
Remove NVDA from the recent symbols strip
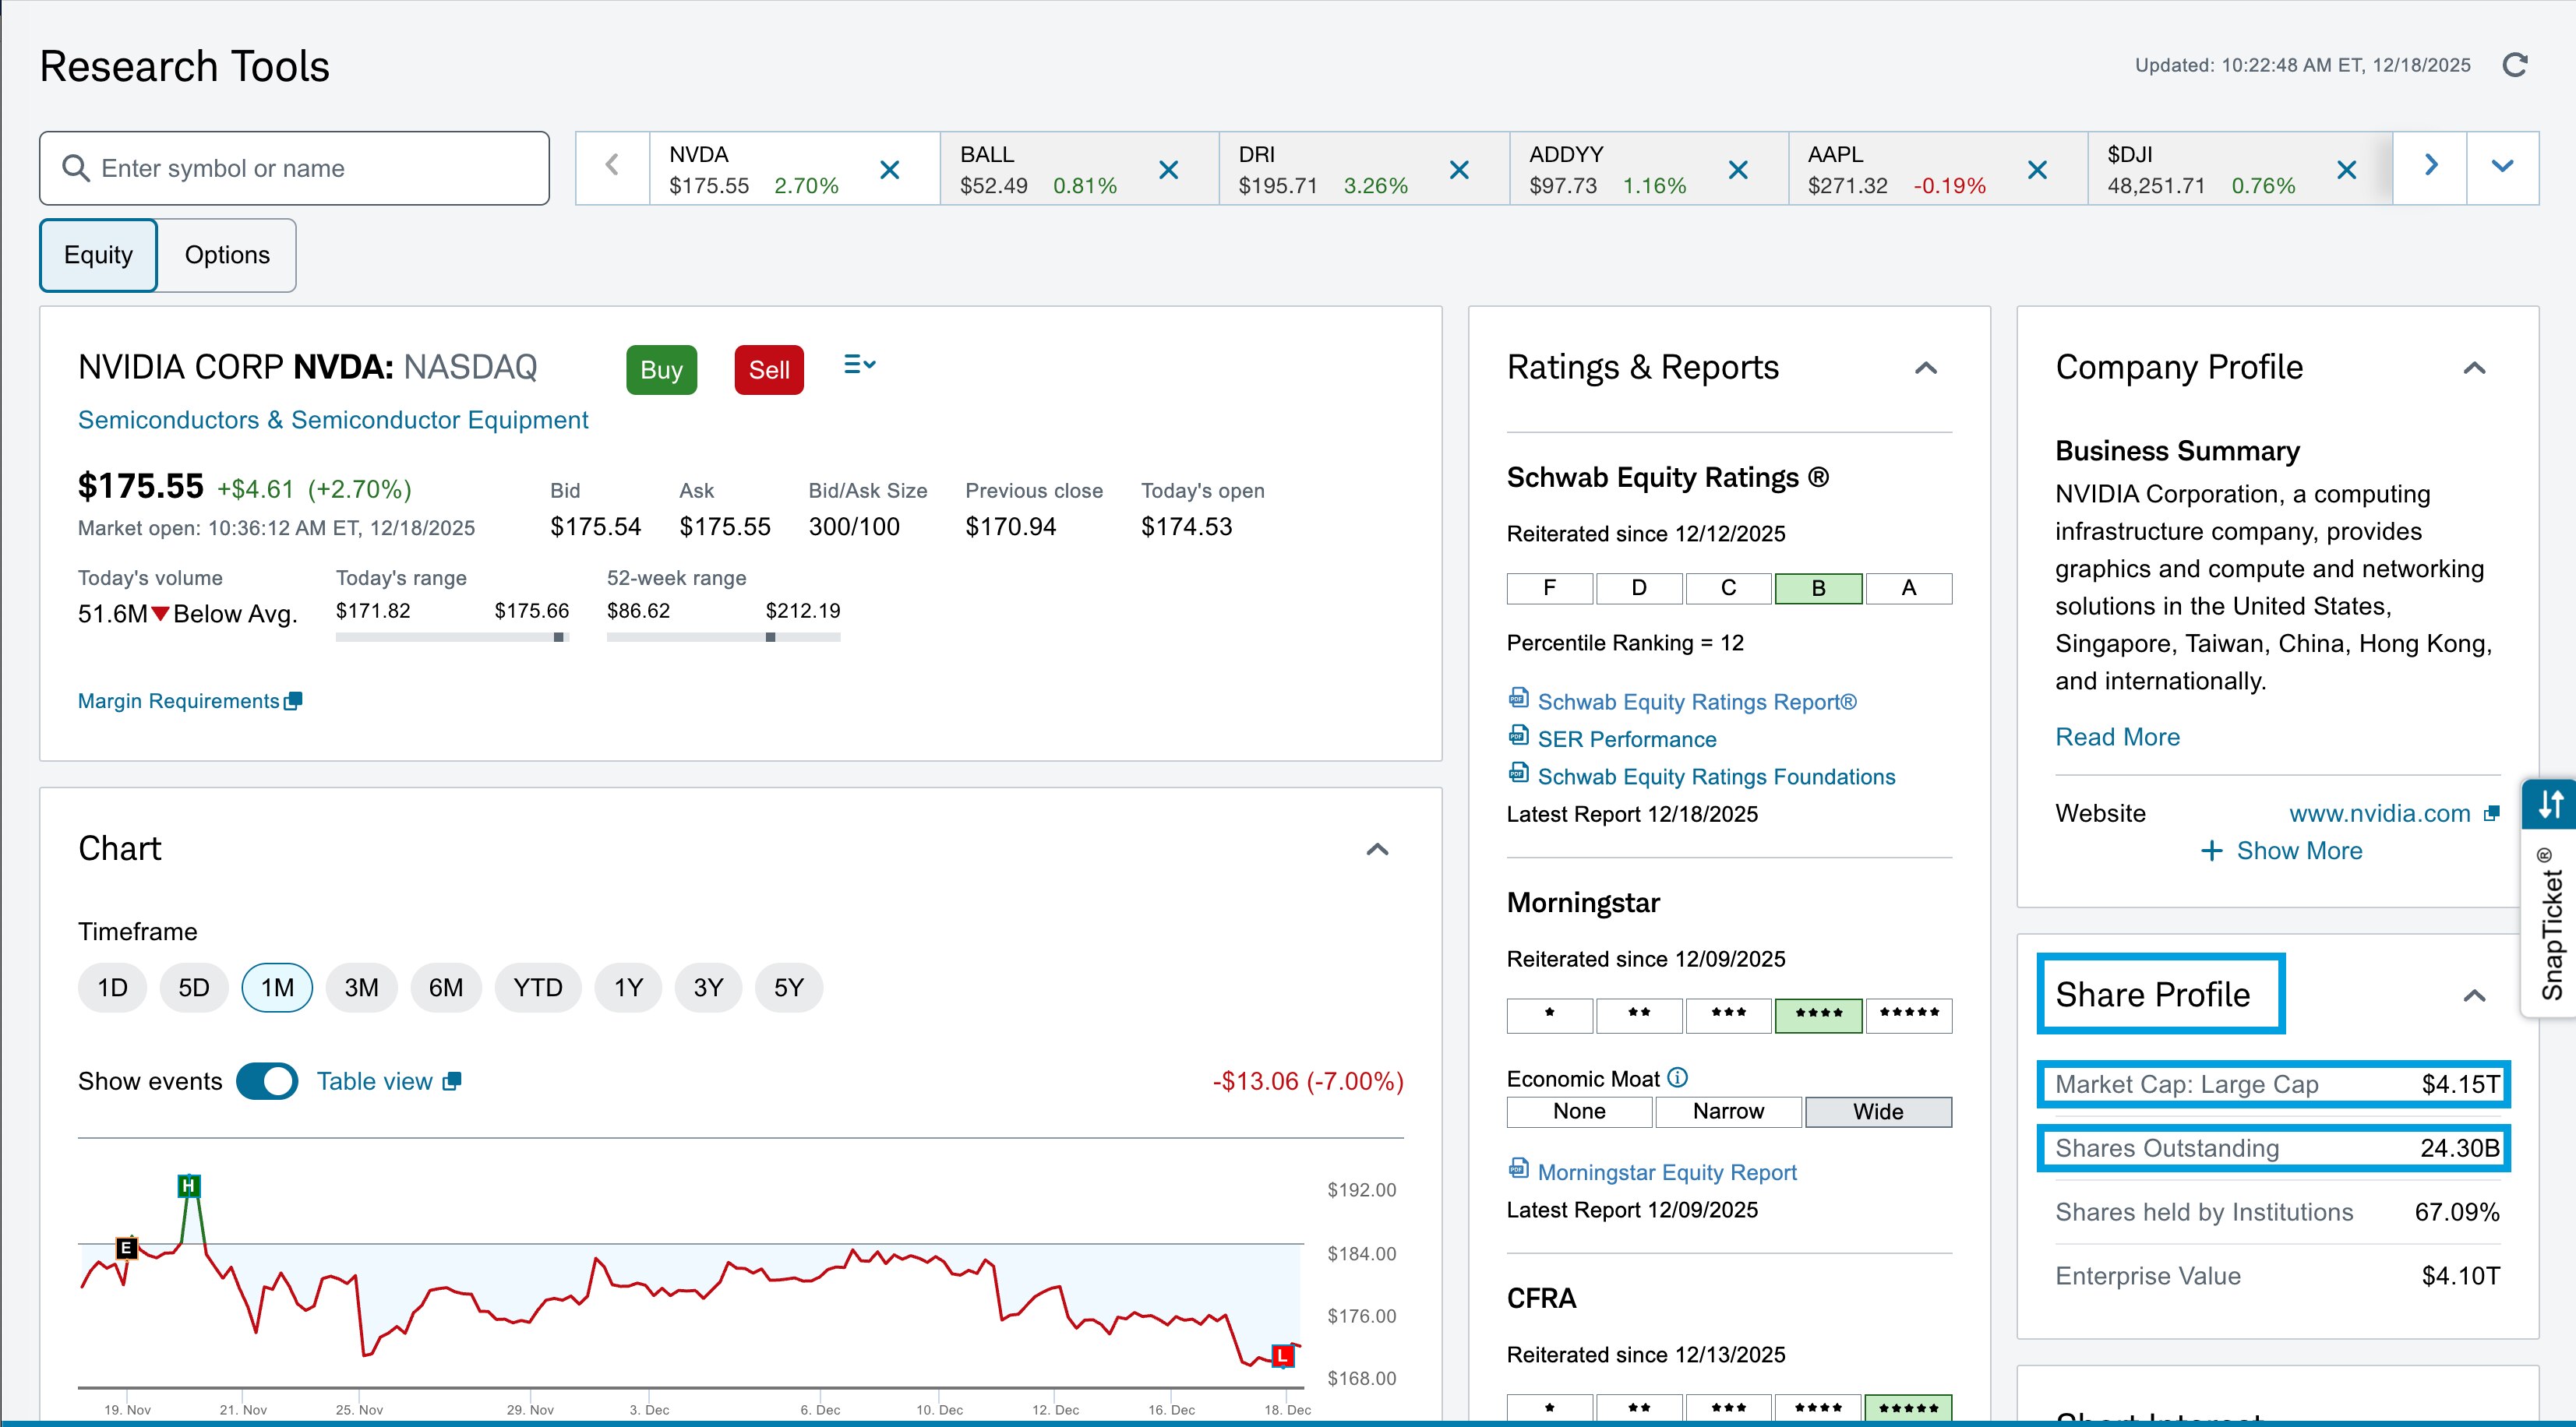(x=889, y=170)
